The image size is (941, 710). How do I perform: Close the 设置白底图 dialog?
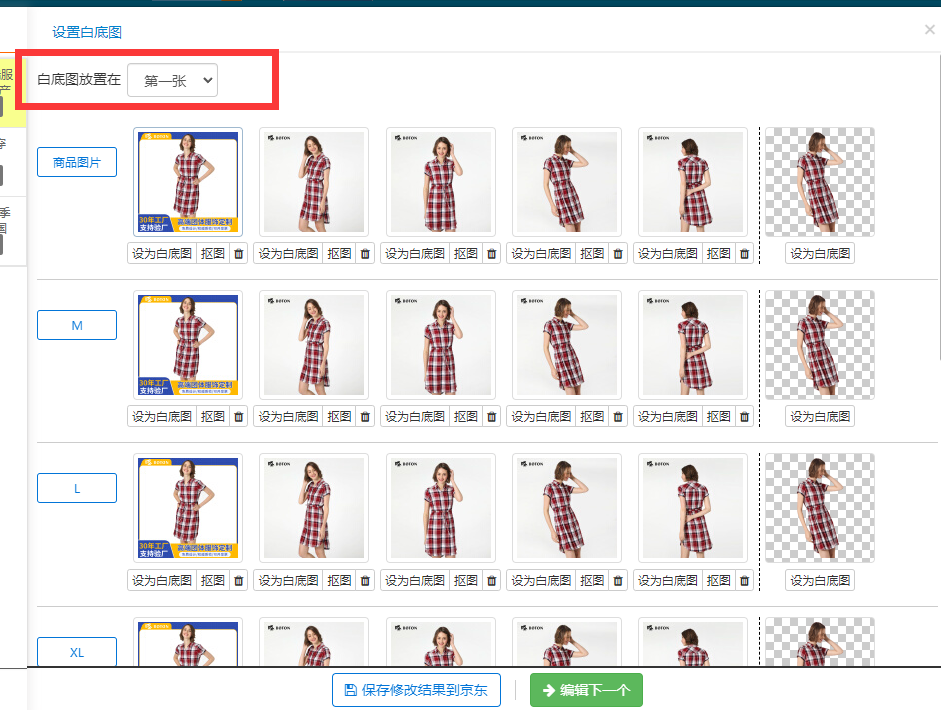click(929, 30)
